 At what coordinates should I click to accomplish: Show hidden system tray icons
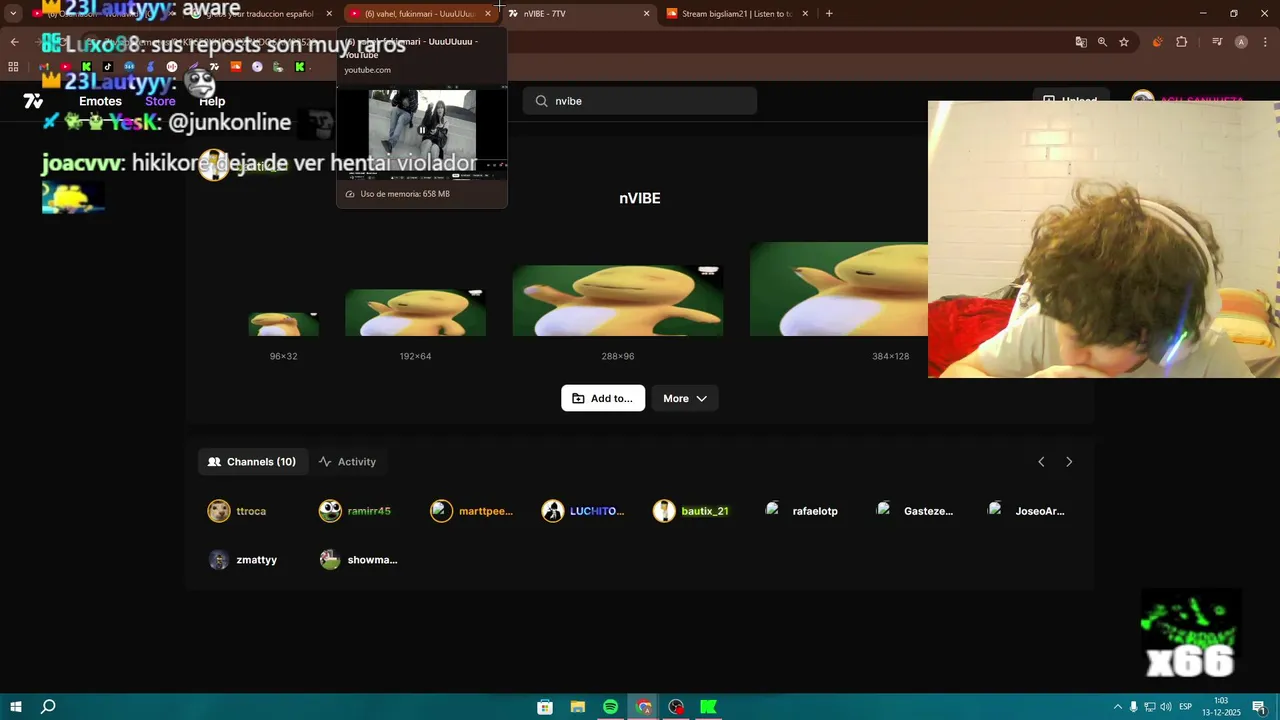coord(1118,707)
